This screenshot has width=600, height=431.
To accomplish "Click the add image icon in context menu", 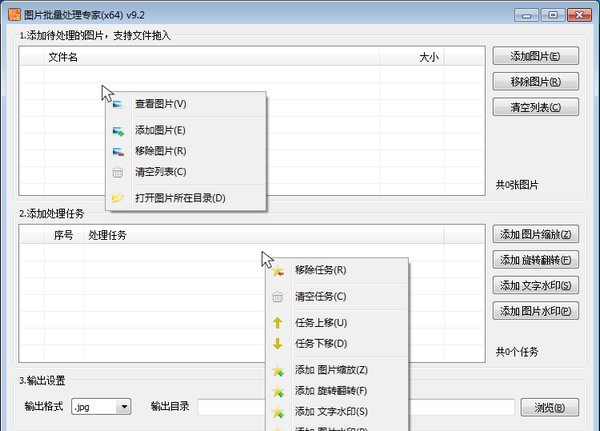I will point(118,131).
